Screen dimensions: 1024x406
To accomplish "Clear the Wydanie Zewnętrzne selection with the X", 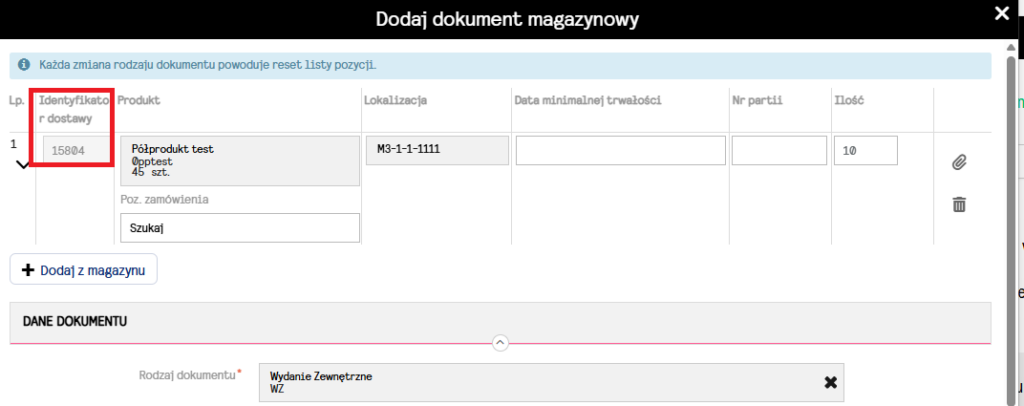I will 830,382.
